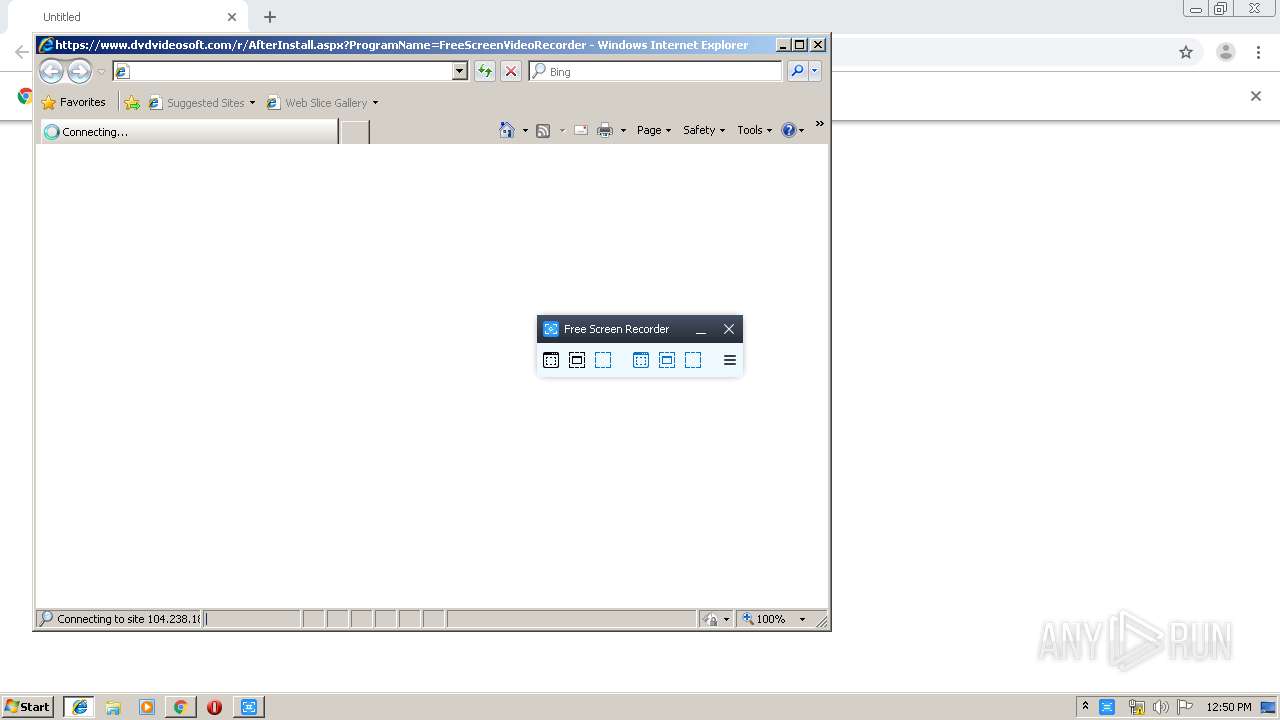
Task: Expand the Web Slice Gallery dropdown arrow
Action: [375, 103]
